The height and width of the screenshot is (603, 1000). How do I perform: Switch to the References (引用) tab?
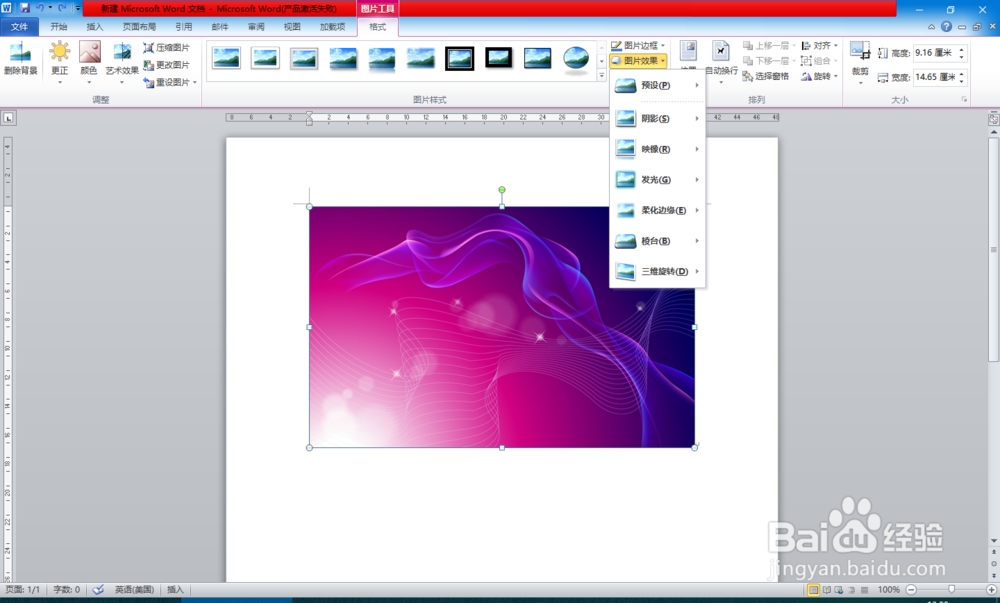(x=184, y=27)
